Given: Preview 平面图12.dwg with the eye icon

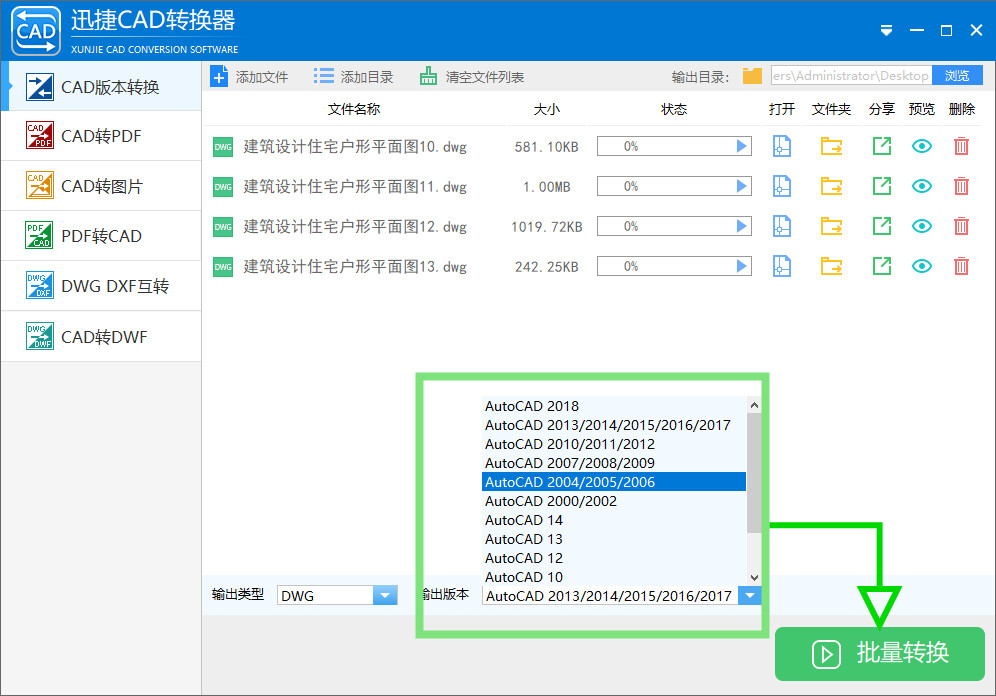Looking at the screenshot, I should 922,226.
